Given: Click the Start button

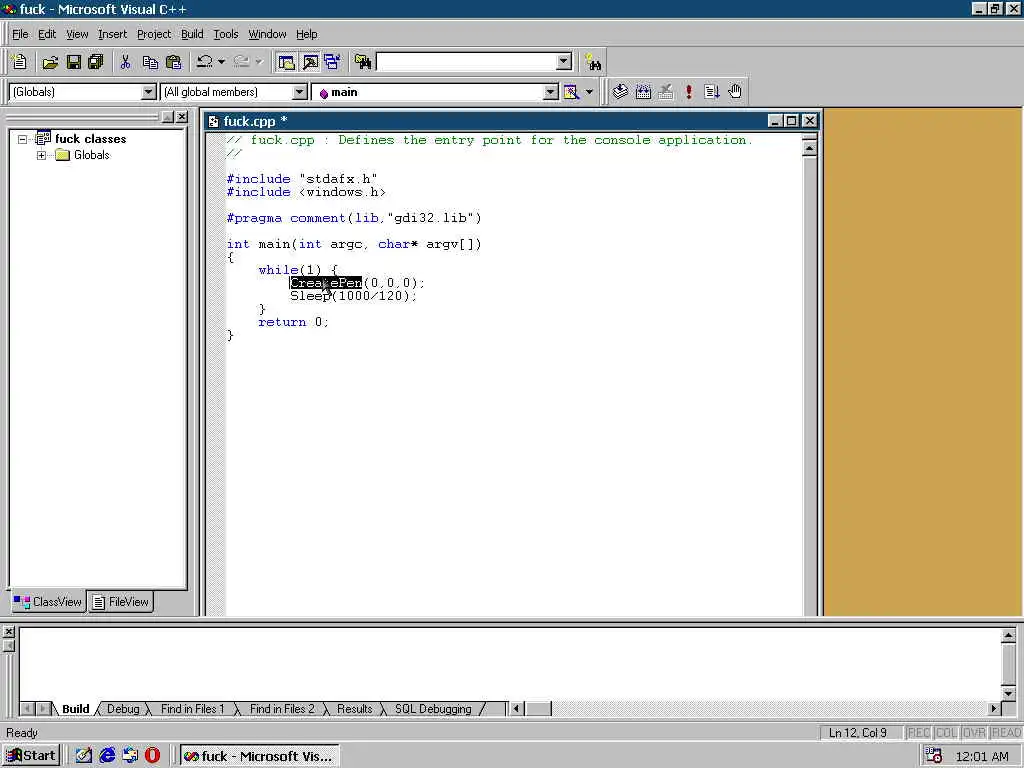Looking at the screenshot, I should (x=31, y=756).
